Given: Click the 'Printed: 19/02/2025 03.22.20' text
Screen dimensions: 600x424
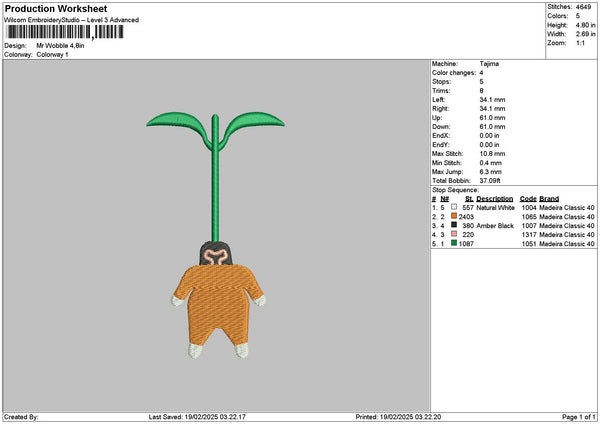Looking at the screenshot, I should tap(398, 417).
